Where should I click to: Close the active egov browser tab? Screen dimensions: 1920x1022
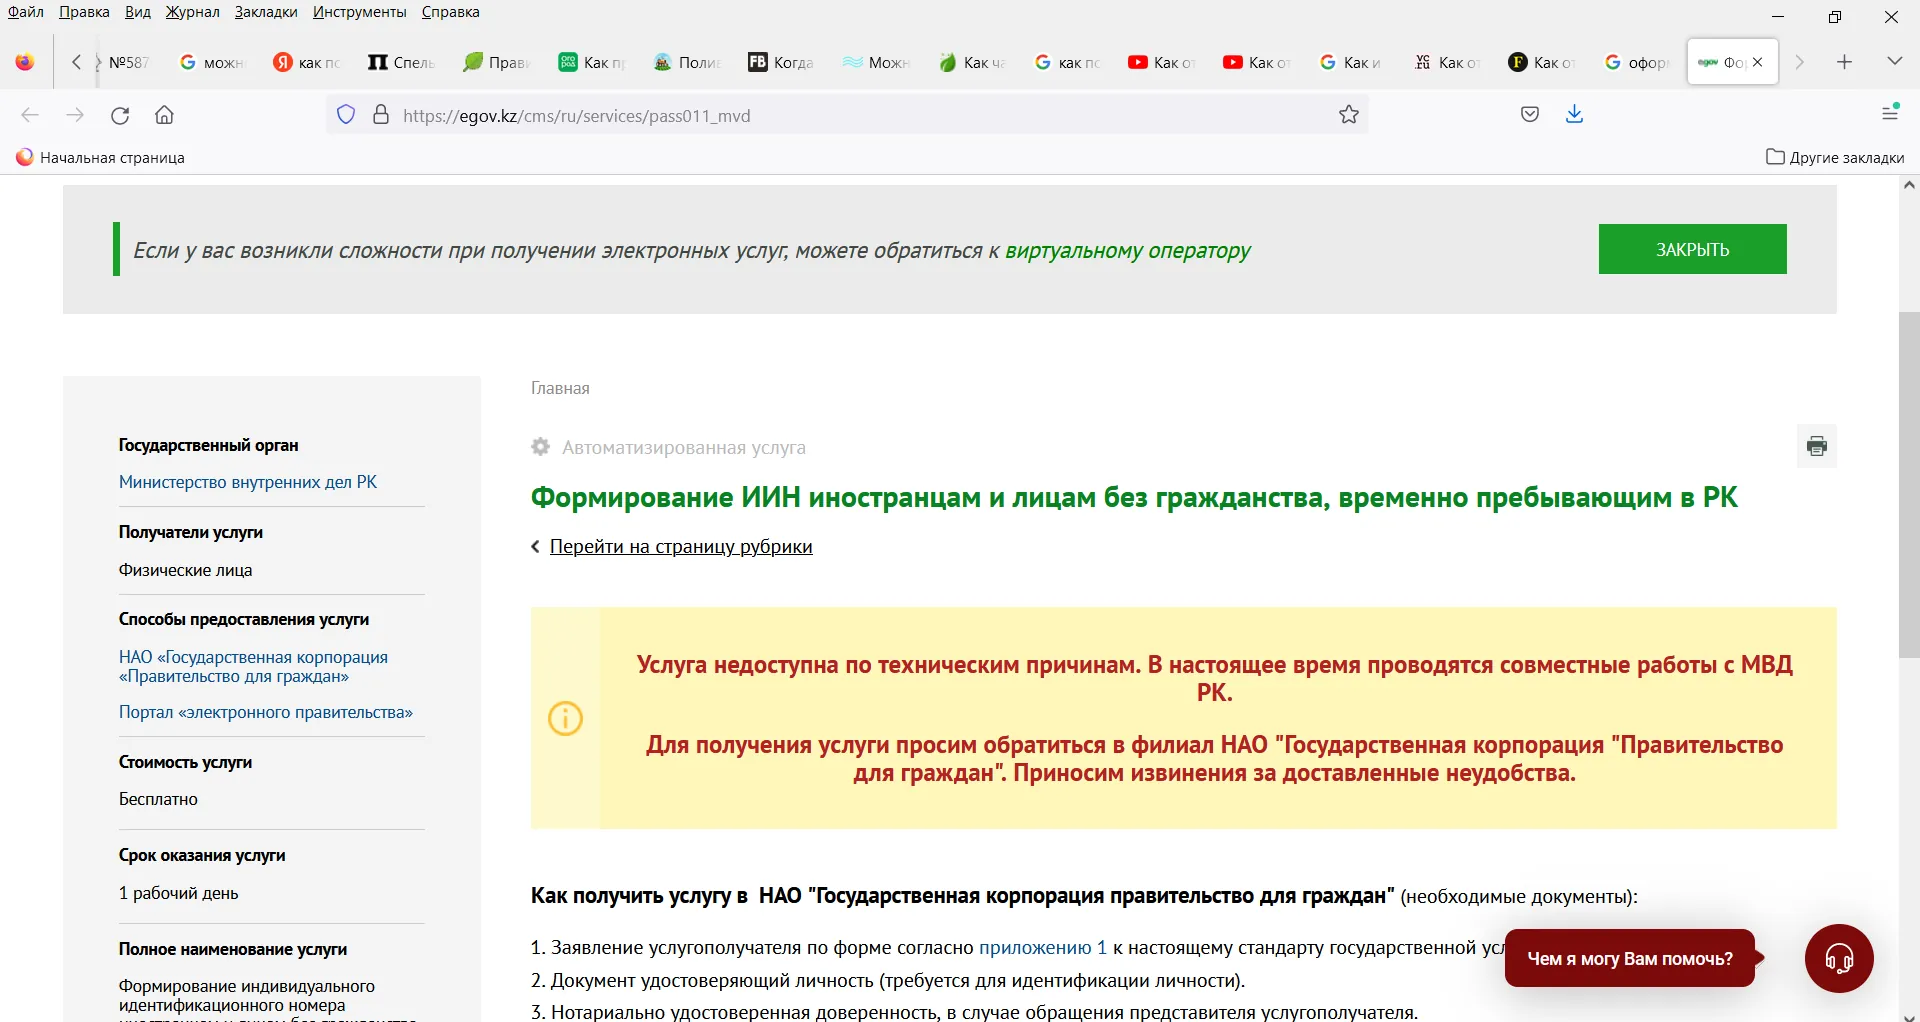(1758, 62)
